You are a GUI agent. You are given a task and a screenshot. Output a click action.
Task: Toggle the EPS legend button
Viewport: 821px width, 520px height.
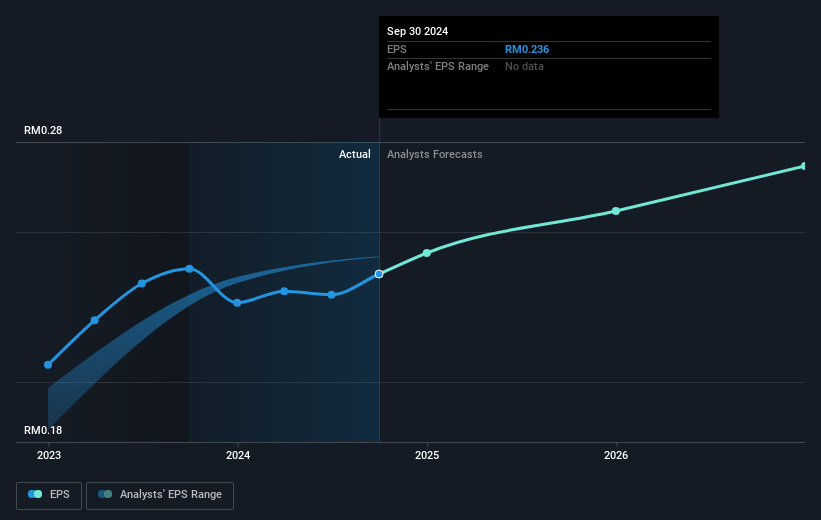49,495
